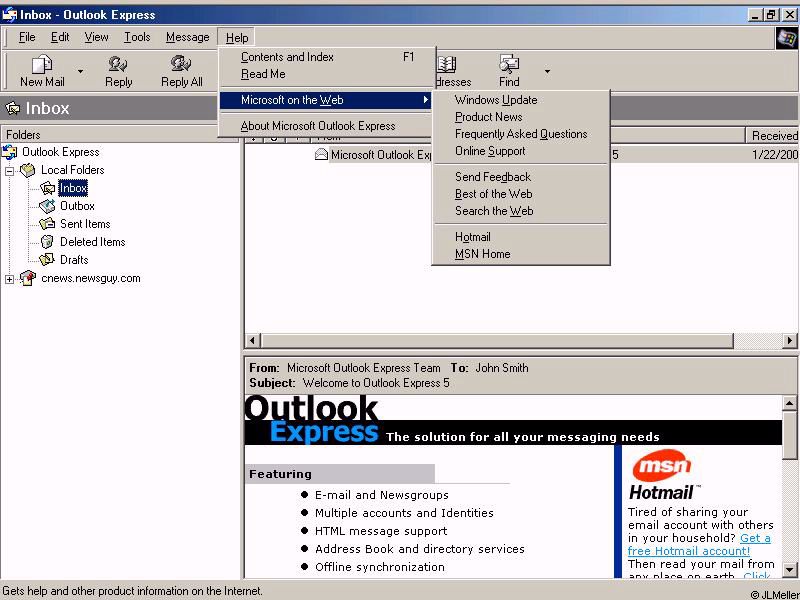
Task: Select the Deleted Items folder icon
Action: (47, 242)
